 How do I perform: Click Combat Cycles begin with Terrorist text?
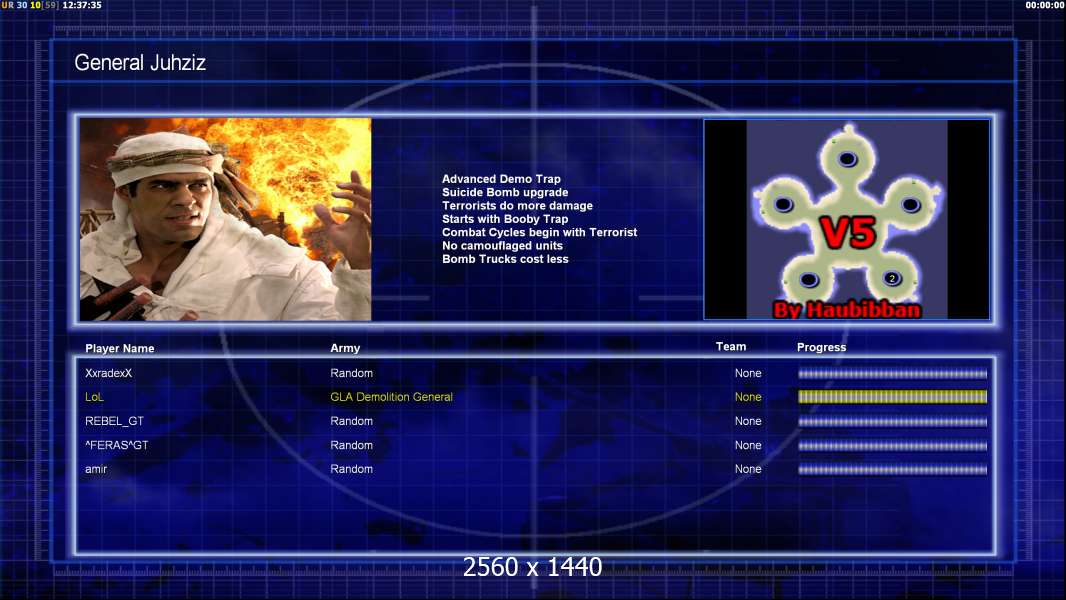(x=540, y=232)
